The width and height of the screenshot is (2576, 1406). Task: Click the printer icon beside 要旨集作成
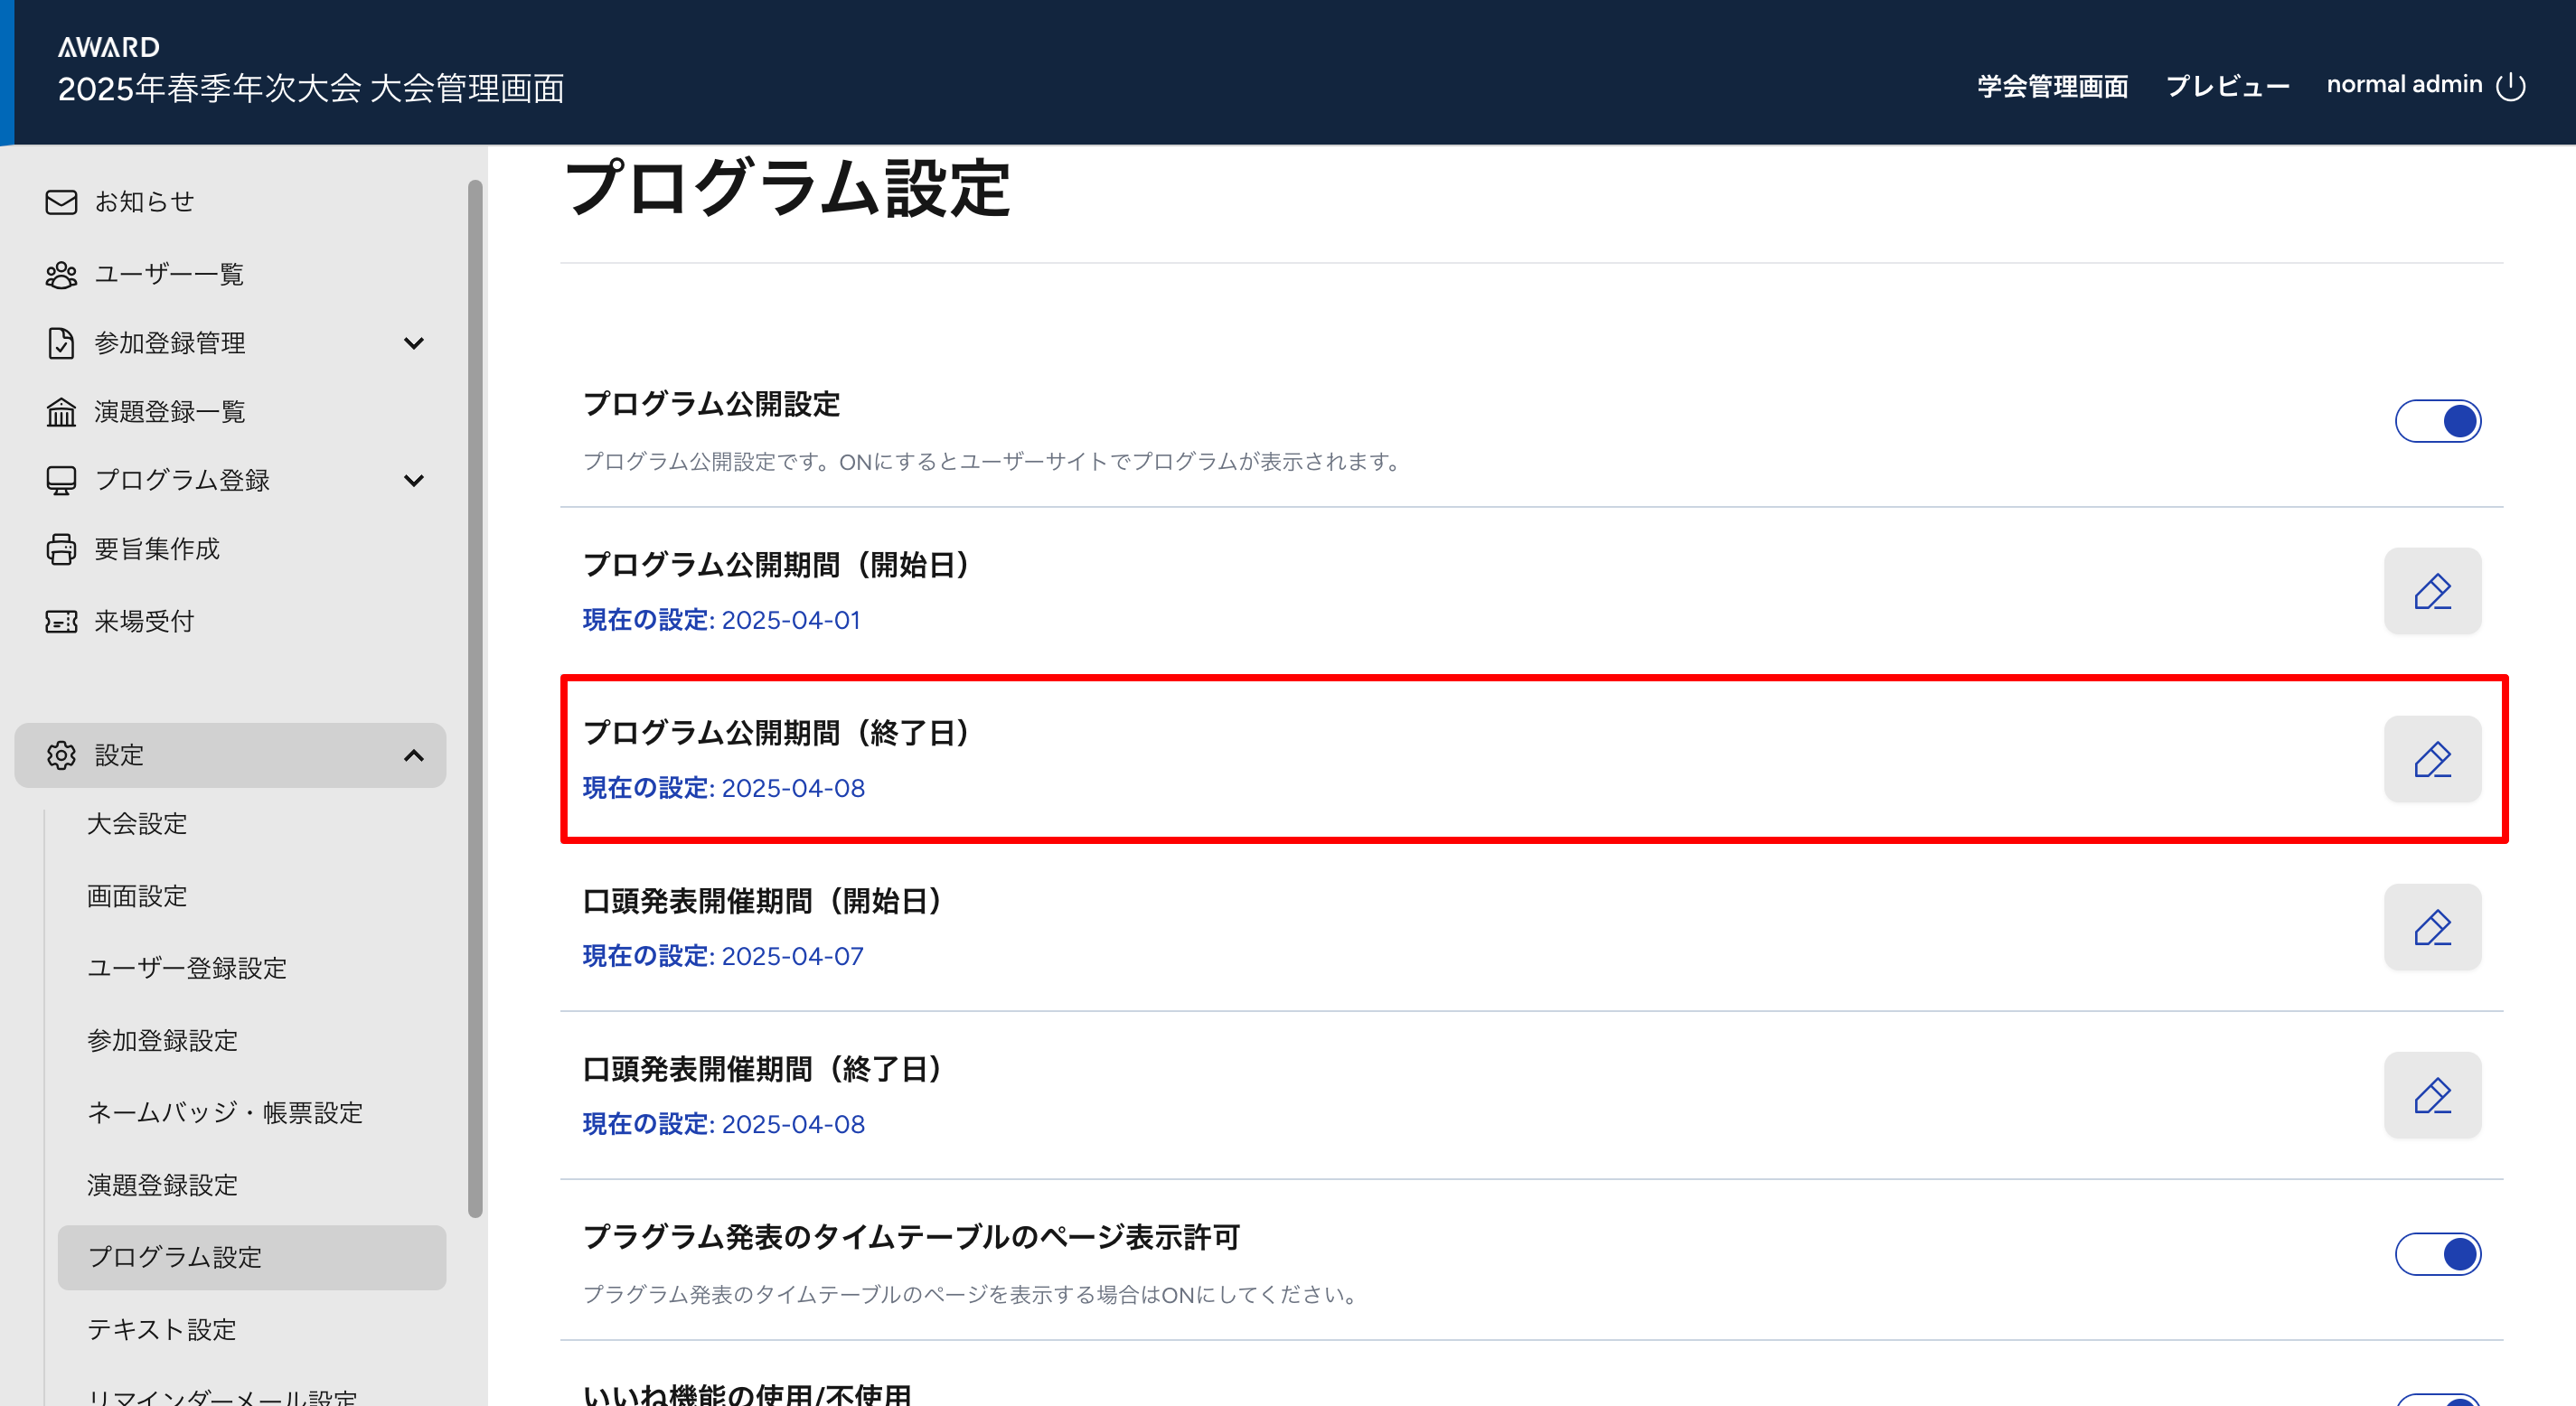61,549
